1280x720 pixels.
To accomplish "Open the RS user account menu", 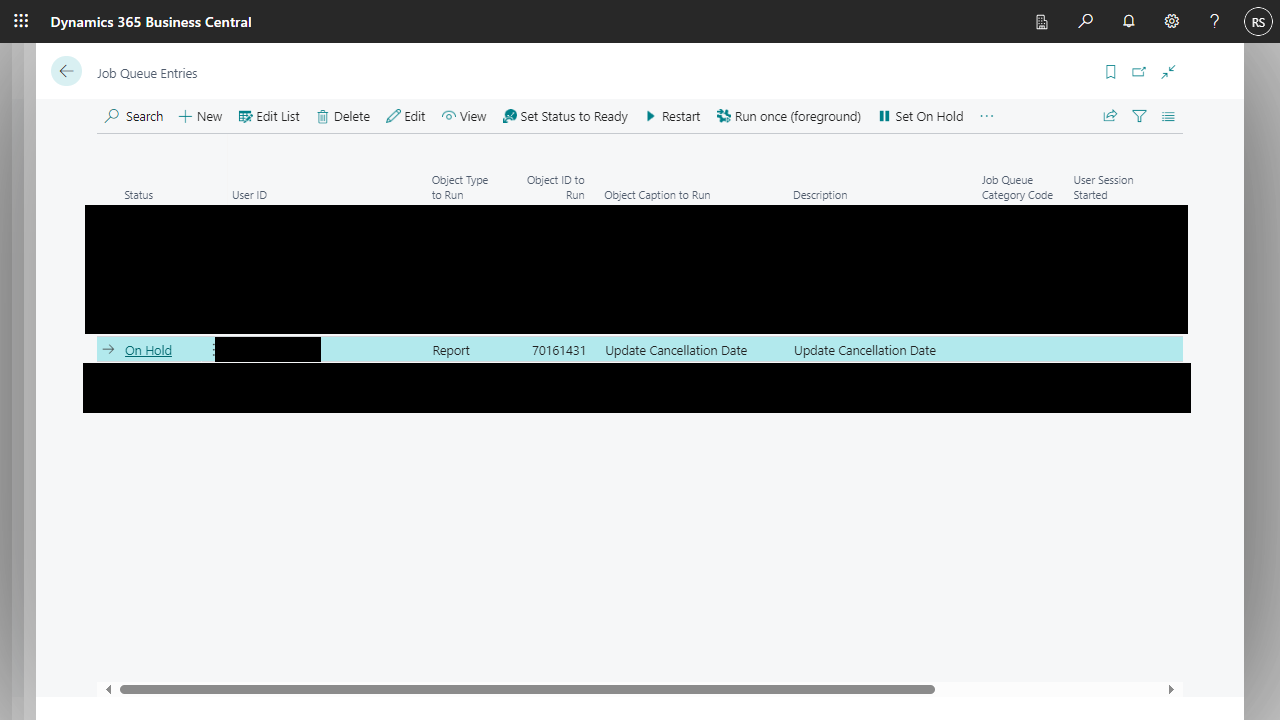I will point(1257,22).
